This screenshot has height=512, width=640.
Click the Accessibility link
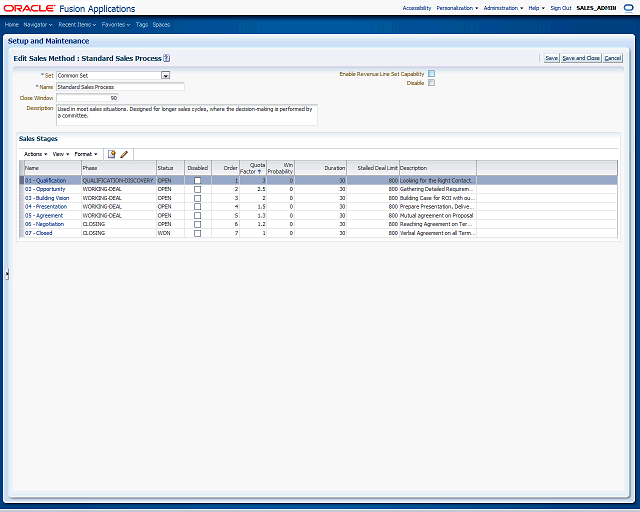tap(417, 8)
